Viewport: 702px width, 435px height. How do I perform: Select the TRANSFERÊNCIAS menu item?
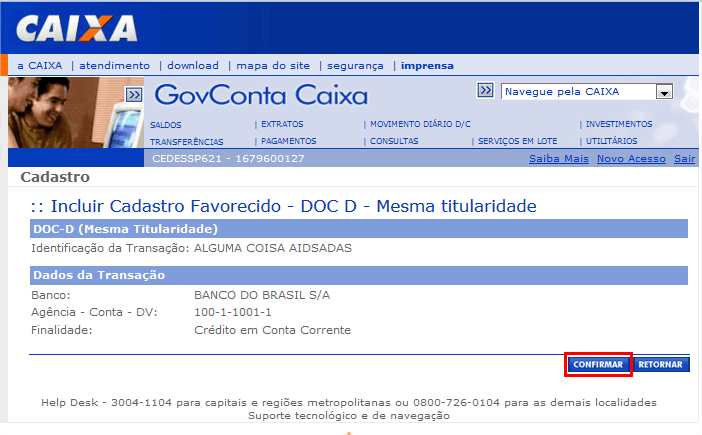pyautogui.click(x=187, y=142)
